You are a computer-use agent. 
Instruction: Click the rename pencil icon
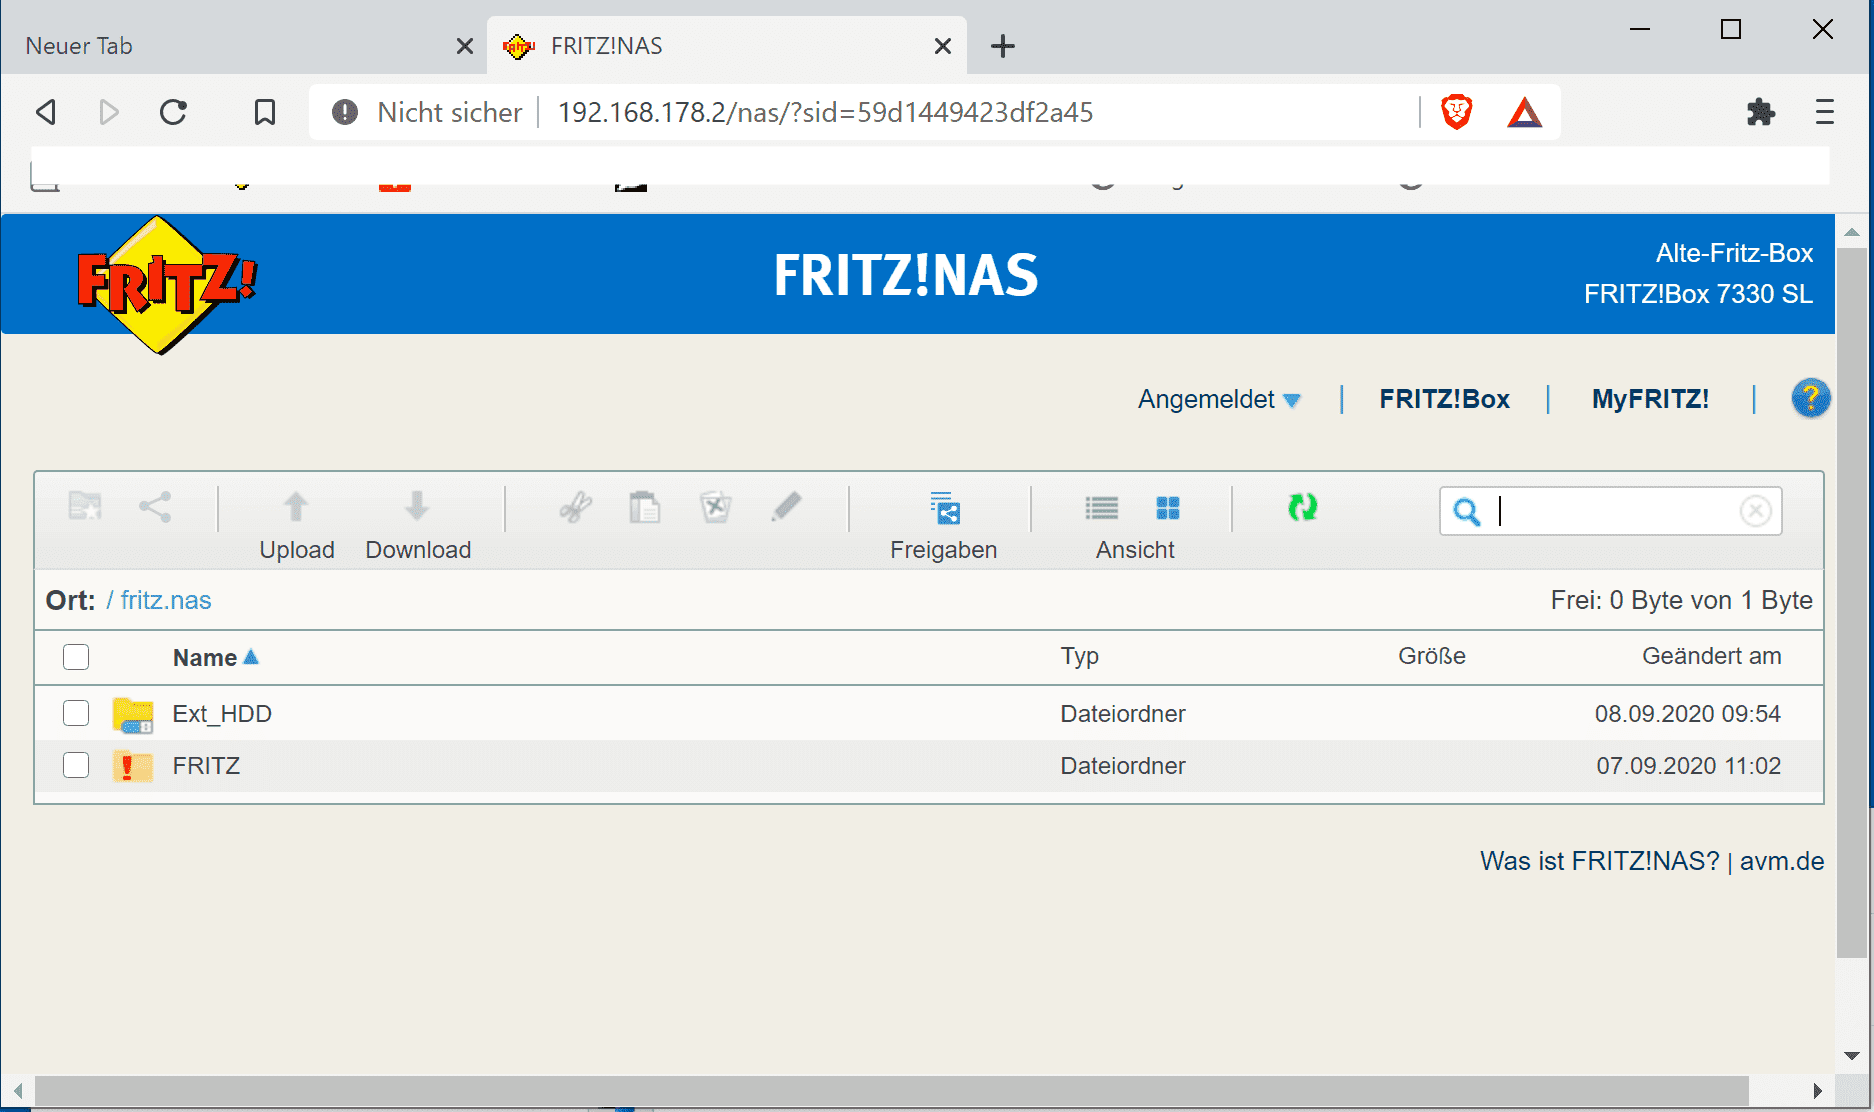point(787,506)
